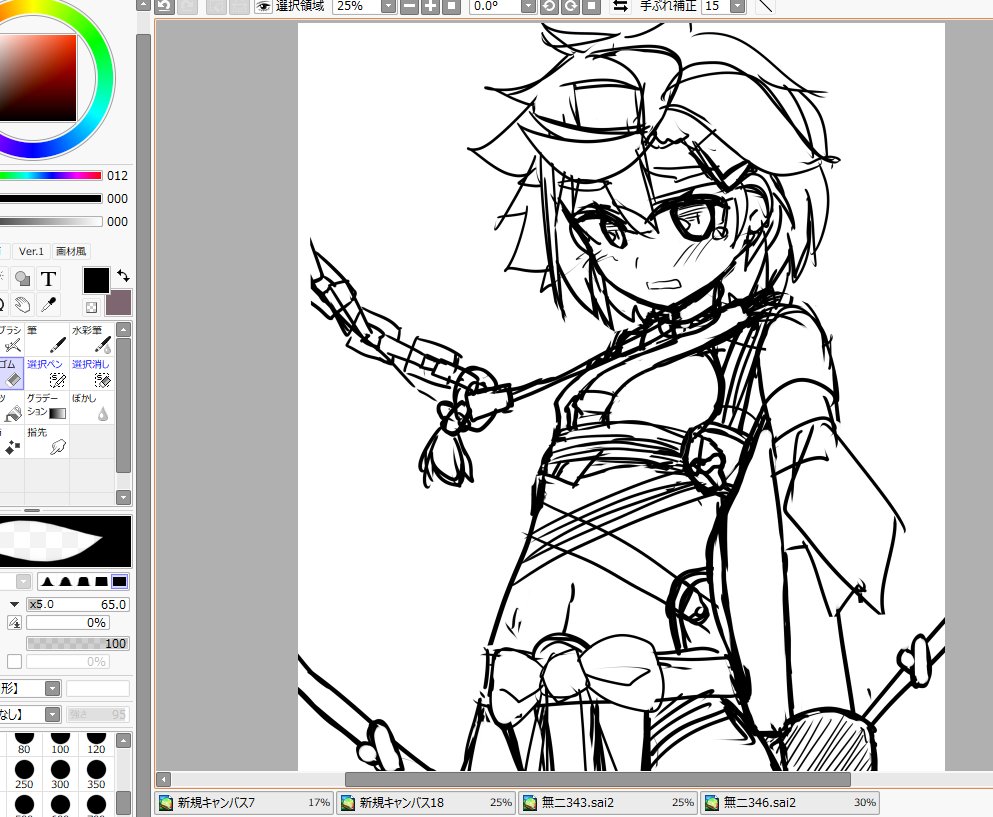Viewport: 993px width, 817px height.
Task: Reset canvas rotation square button
Action: (591, 6)
